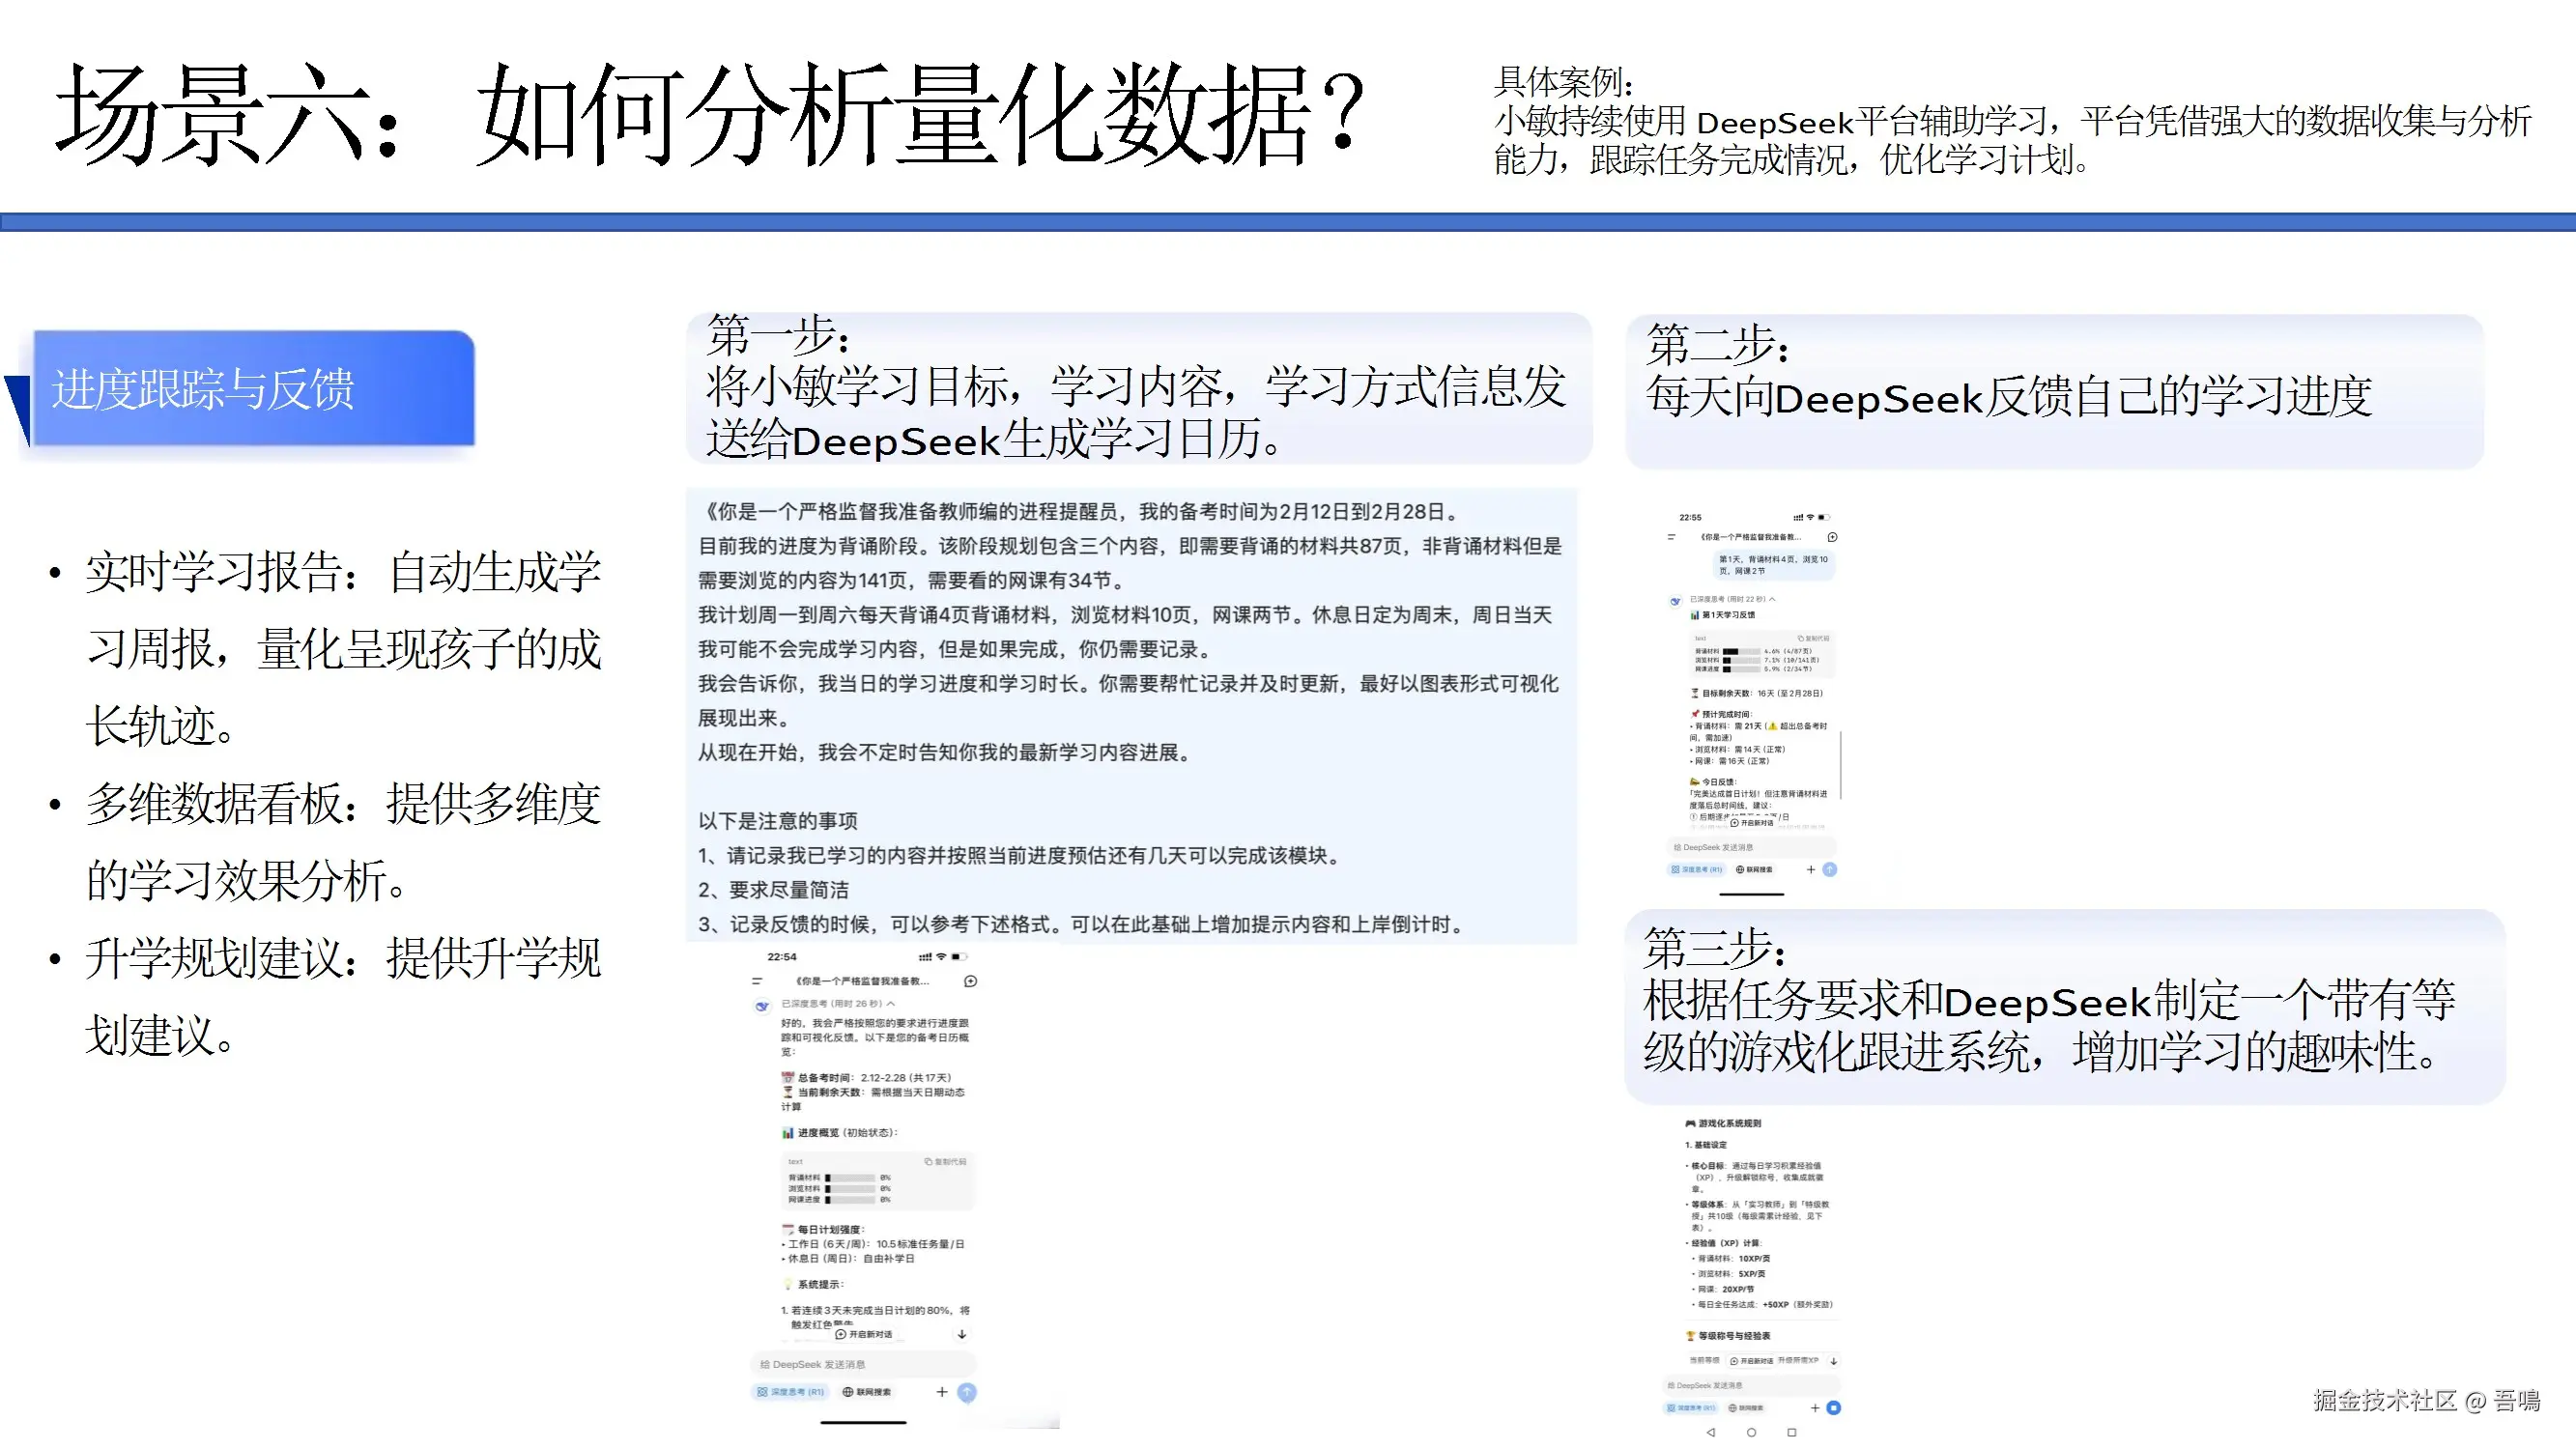Viewport: 2576px width, 1449px height.
Task: Toggle 深度思考 (R1) in gamification rules chat
Action: point(1690,1407)
